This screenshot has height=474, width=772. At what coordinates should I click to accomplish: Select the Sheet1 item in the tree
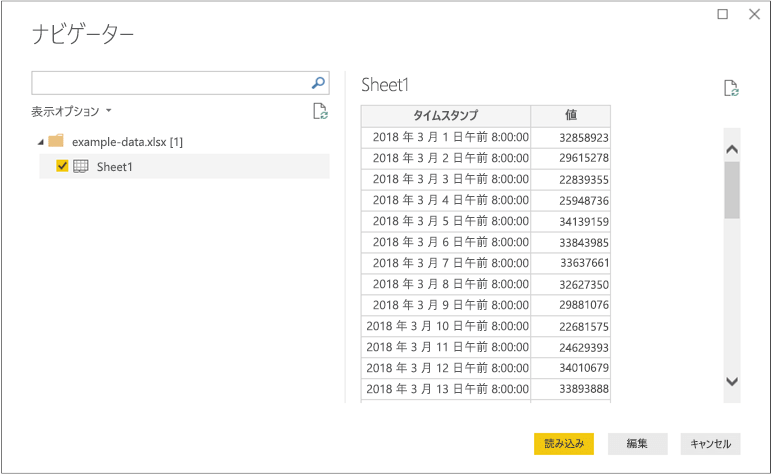tap(114, 167)
